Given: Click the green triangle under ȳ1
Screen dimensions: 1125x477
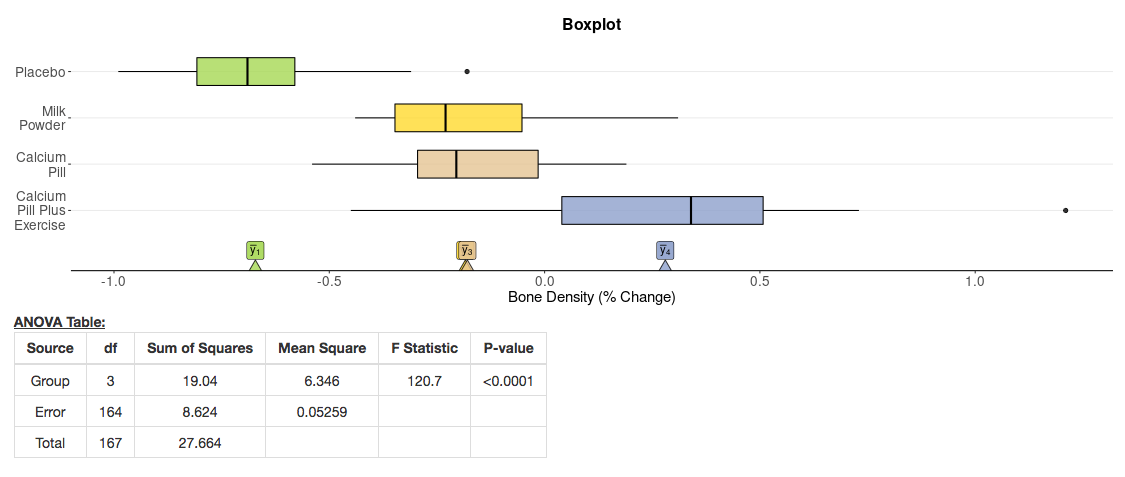Looking at the screenshot, I should coord(255,265).
